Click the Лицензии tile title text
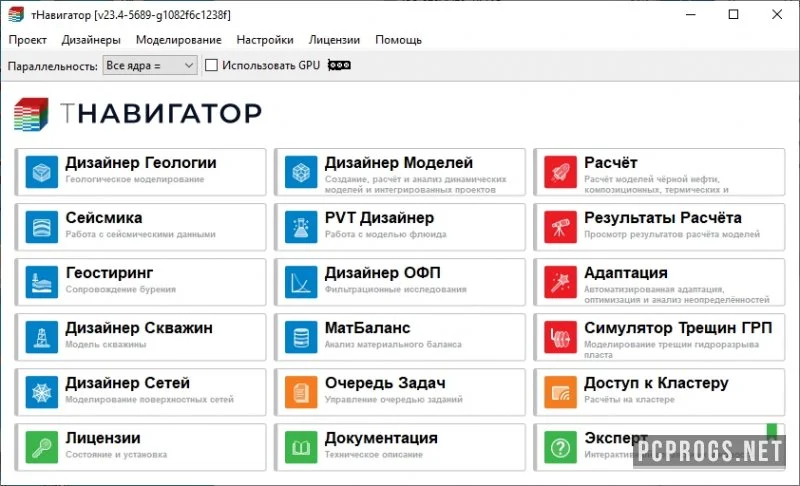This screenshot has height=486, width=800. coord(103,438)
